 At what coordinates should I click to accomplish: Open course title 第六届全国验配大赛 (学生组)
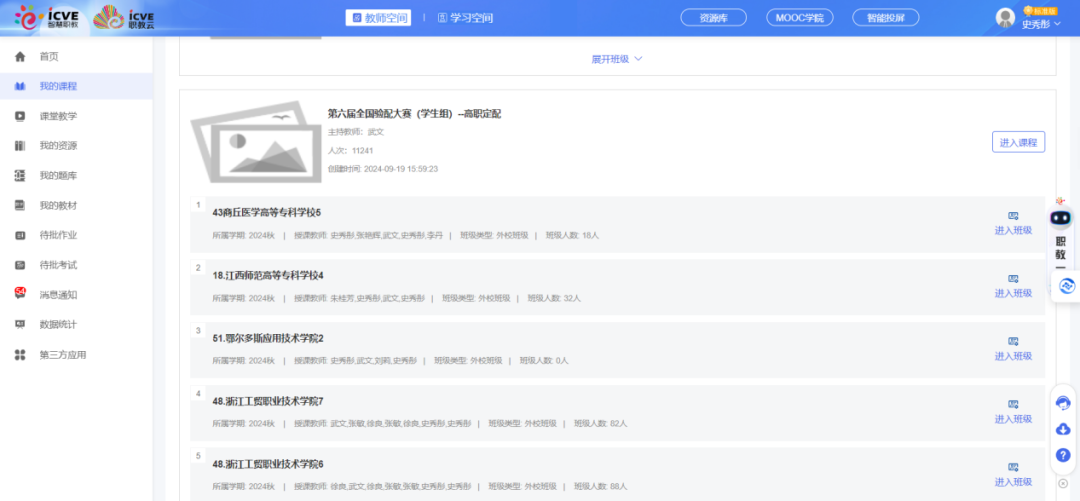click(414, 114)
